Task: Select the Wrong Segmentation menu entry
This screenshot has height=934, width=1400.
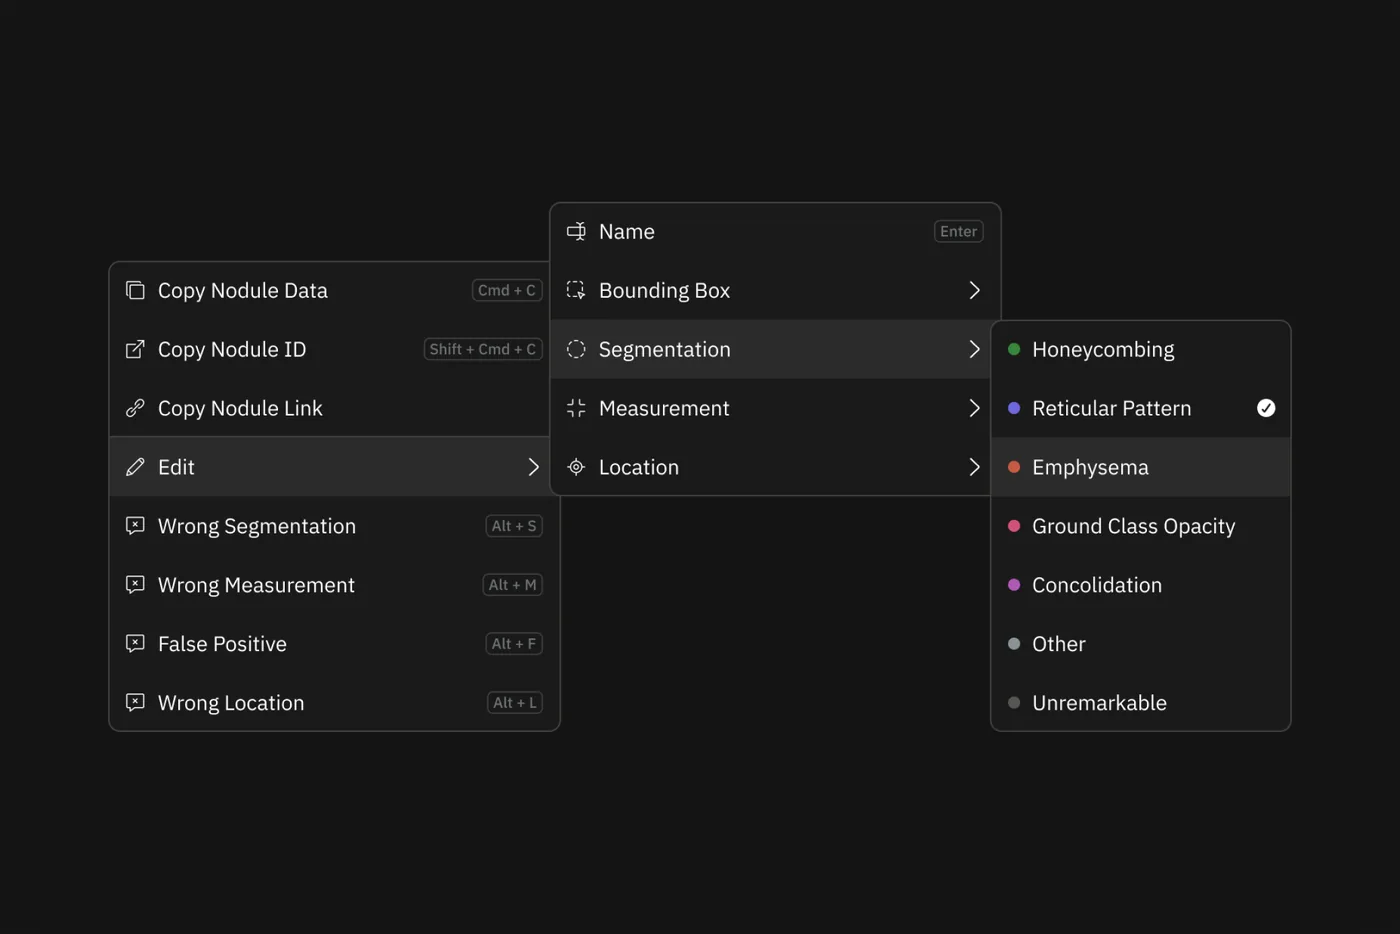Action: coord(334,526)
